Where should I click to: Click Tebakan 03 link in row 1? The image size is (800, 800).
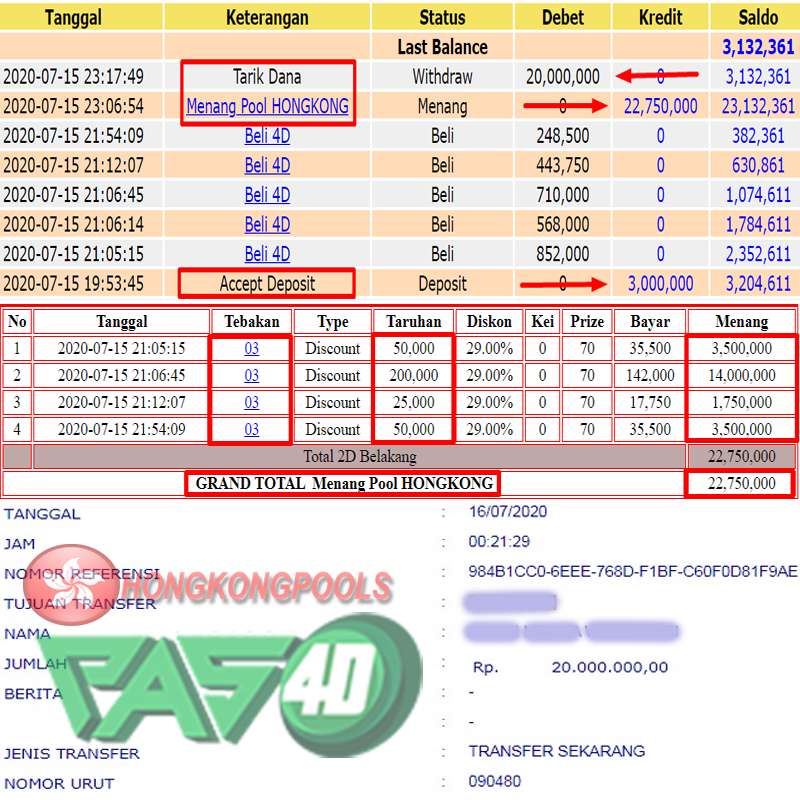[x=252, y=348]
